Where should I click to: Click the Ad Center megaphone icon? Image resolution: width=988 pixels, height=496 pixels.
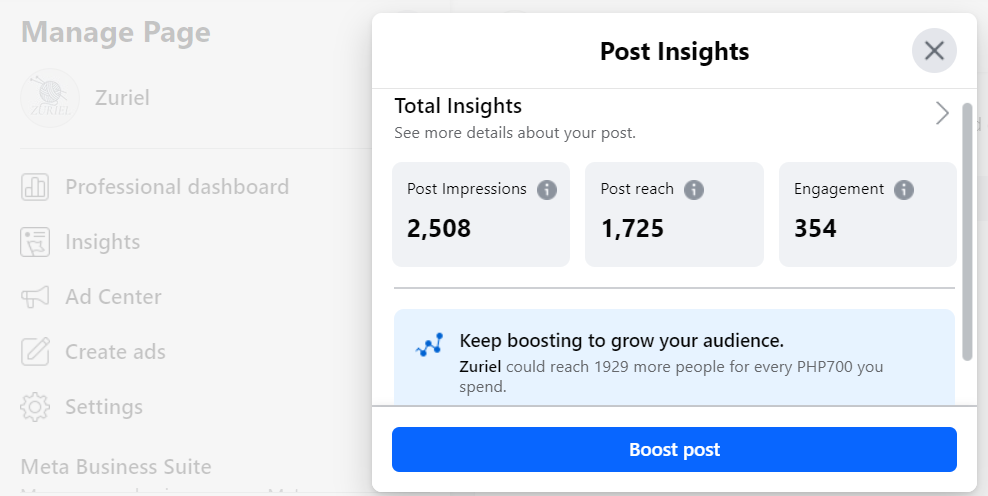click(35, 297)
